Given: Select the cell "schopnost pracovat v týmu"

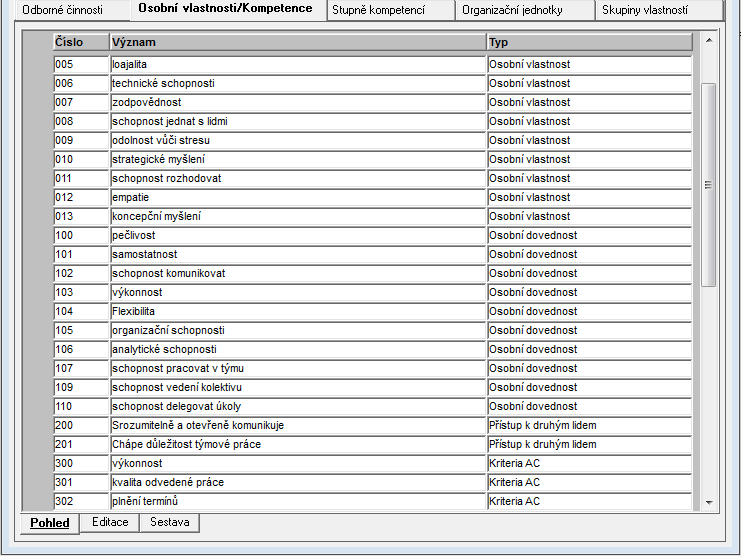Looking at the screenshot, I should click(298, 368).
